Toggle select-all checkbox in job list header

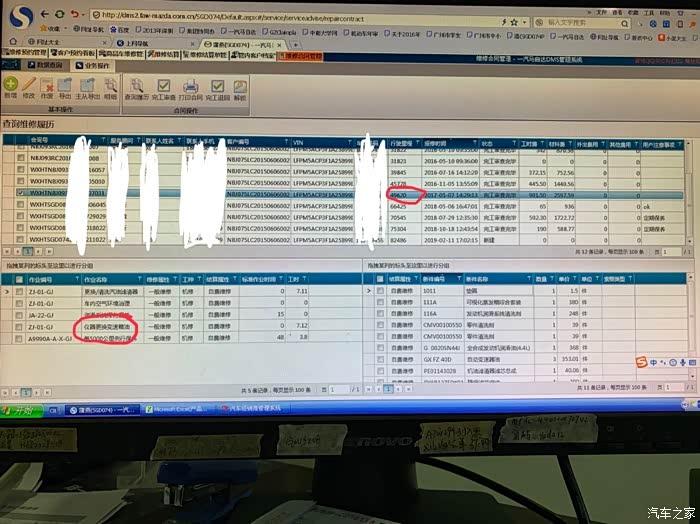[x=19, y=279]
